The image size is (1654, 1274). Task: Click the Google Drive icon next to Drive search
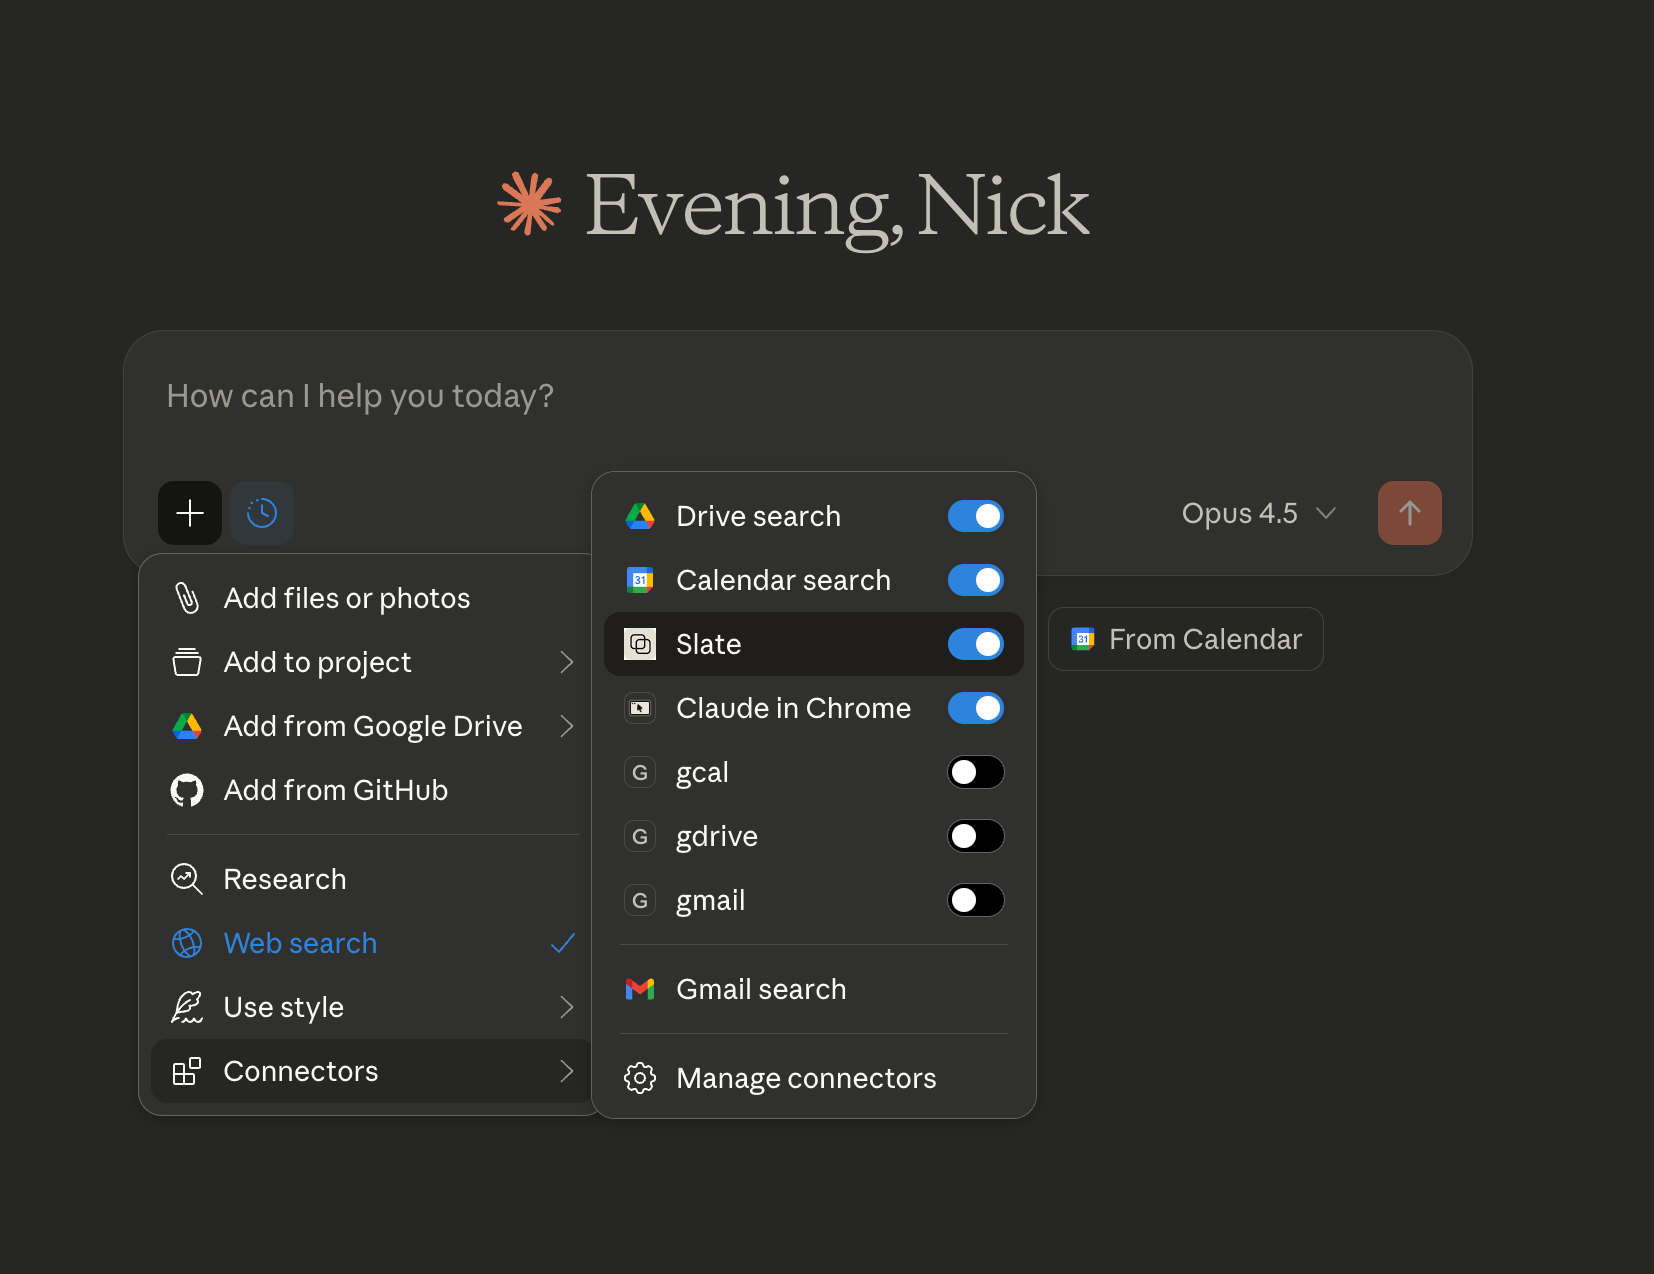click(640, 516)
